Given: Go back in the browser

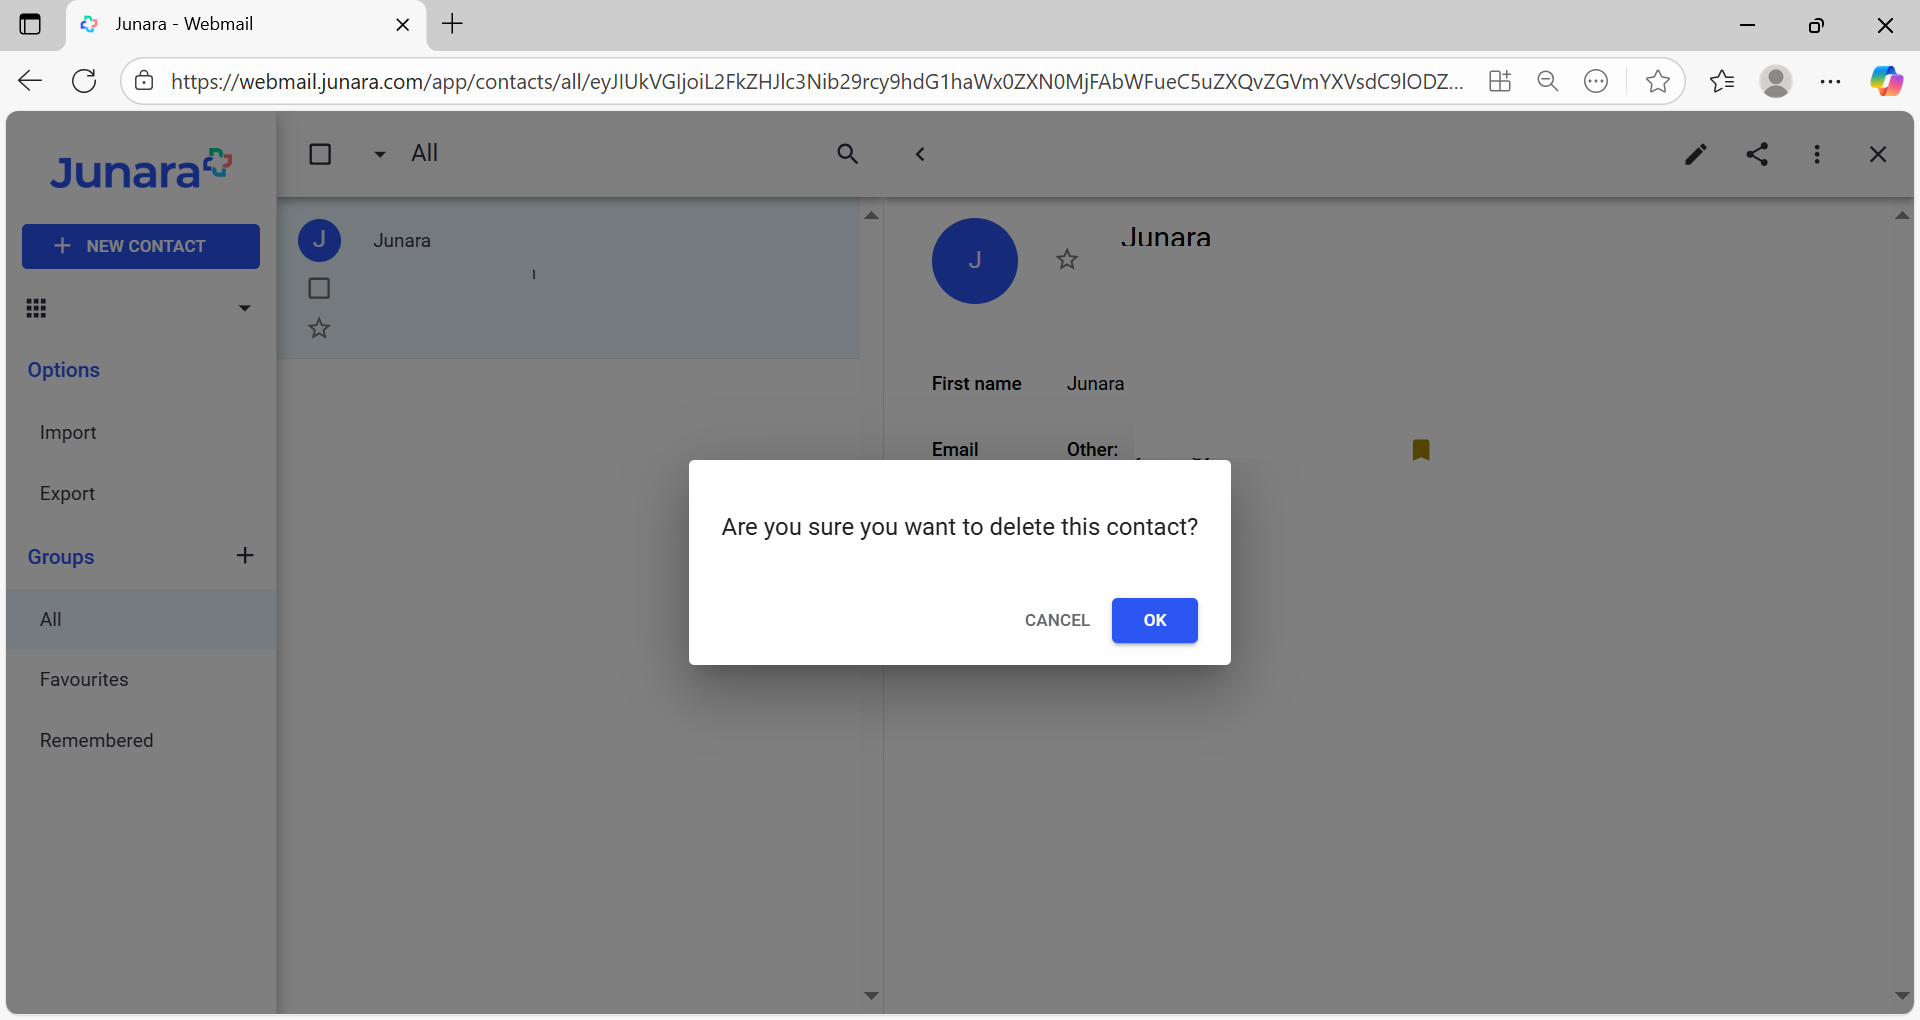Looking at the screenshot, I should [30, 81].
